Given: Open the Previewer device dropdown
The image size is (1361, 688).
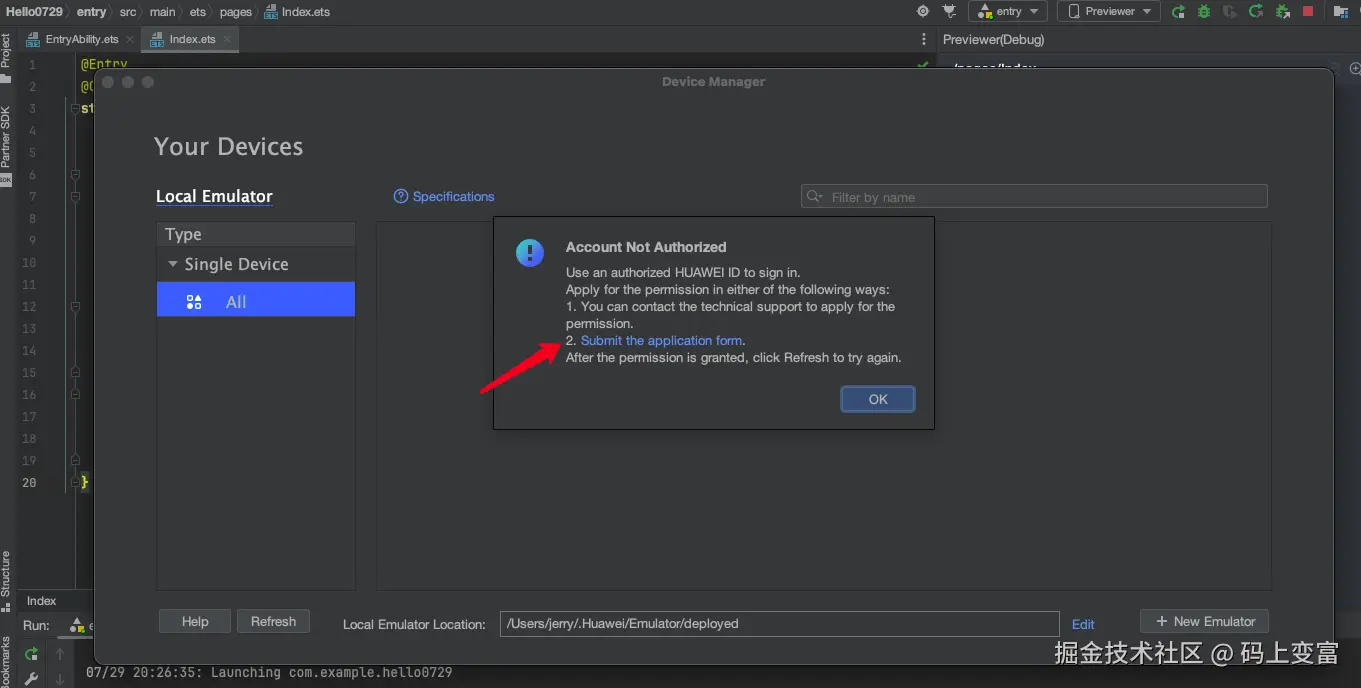Looking at the screenshot, I should (x=1108, y=11).
